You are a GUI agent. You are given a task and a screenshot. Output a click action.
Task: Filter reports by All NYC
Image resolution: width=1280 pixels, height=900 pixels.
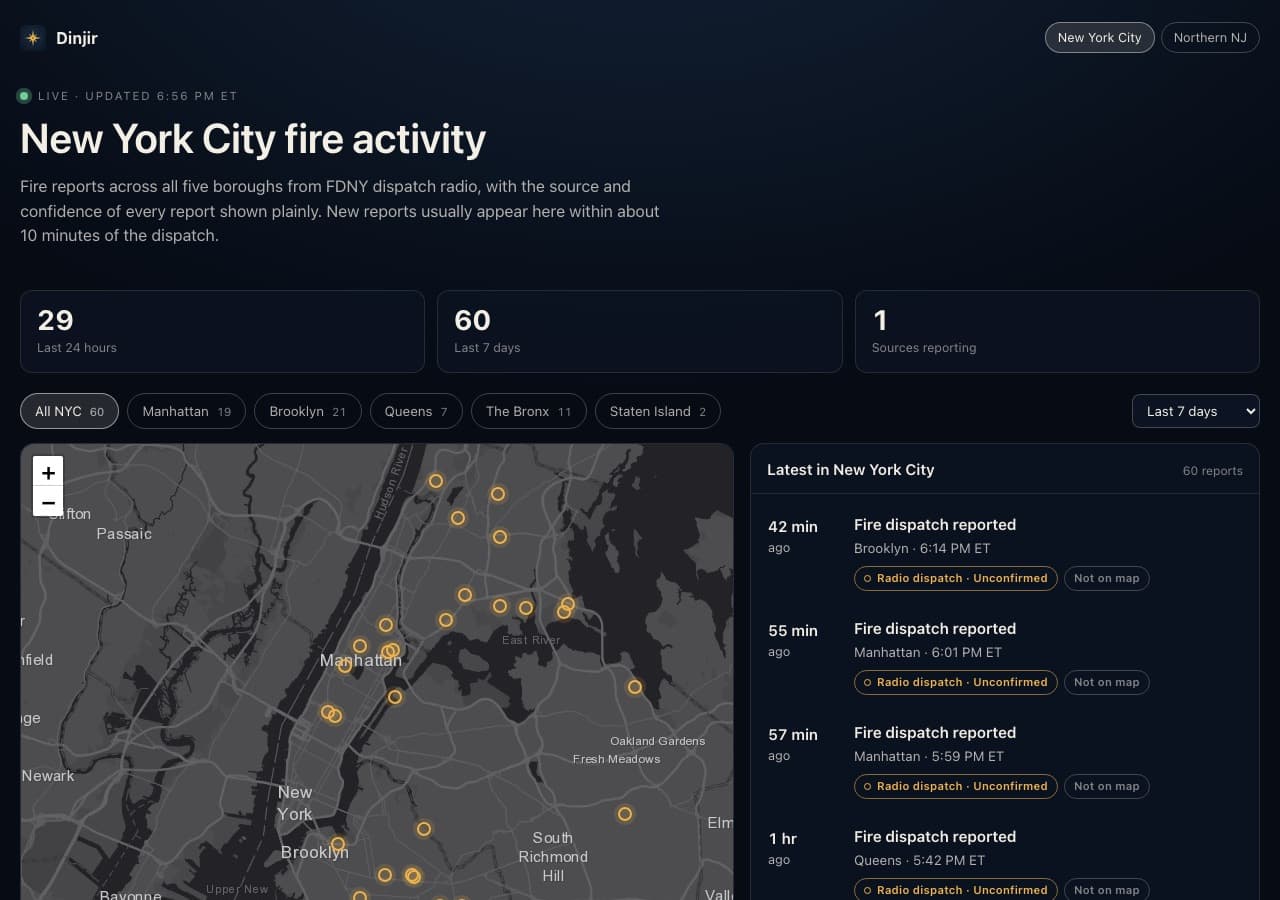tap(69, 411)
